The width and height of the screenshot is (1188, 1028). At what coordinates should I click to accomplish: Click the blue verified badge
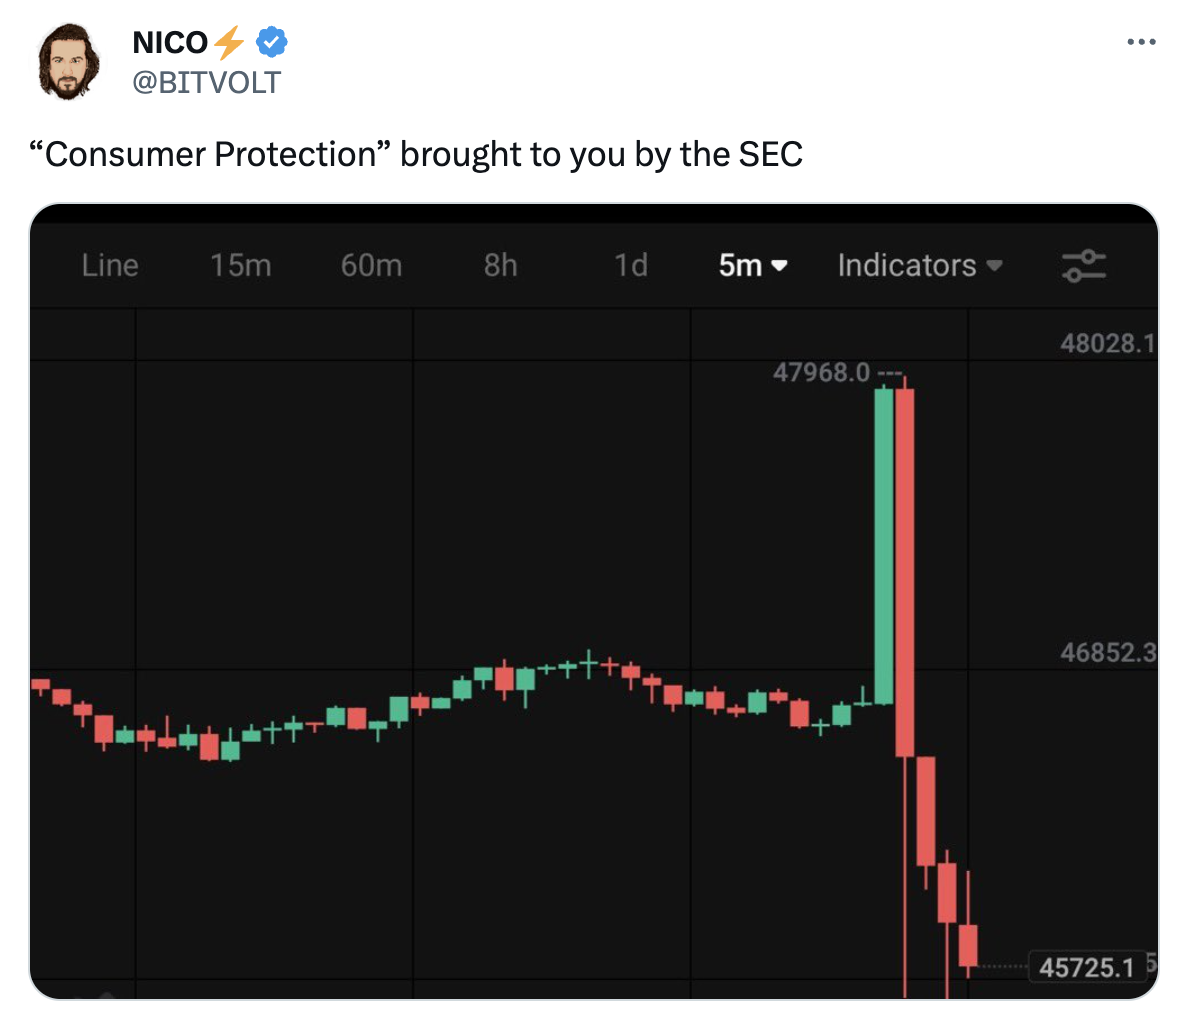(x=272, y=42)
